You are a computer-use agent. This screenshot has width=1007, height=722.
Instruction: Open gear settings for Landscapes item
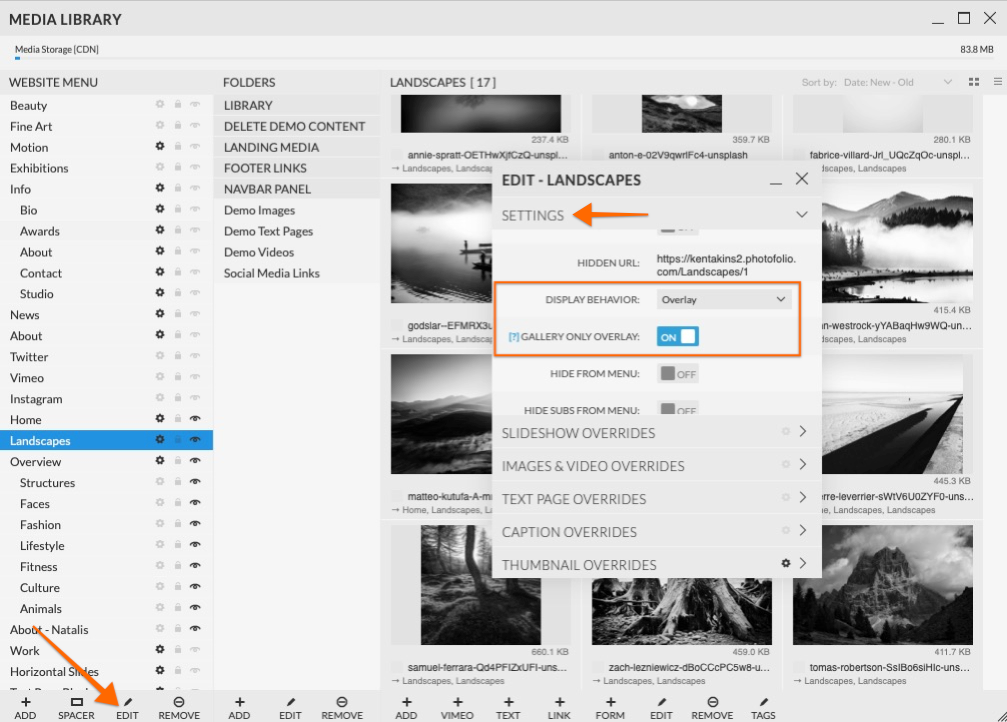(160, 439)
